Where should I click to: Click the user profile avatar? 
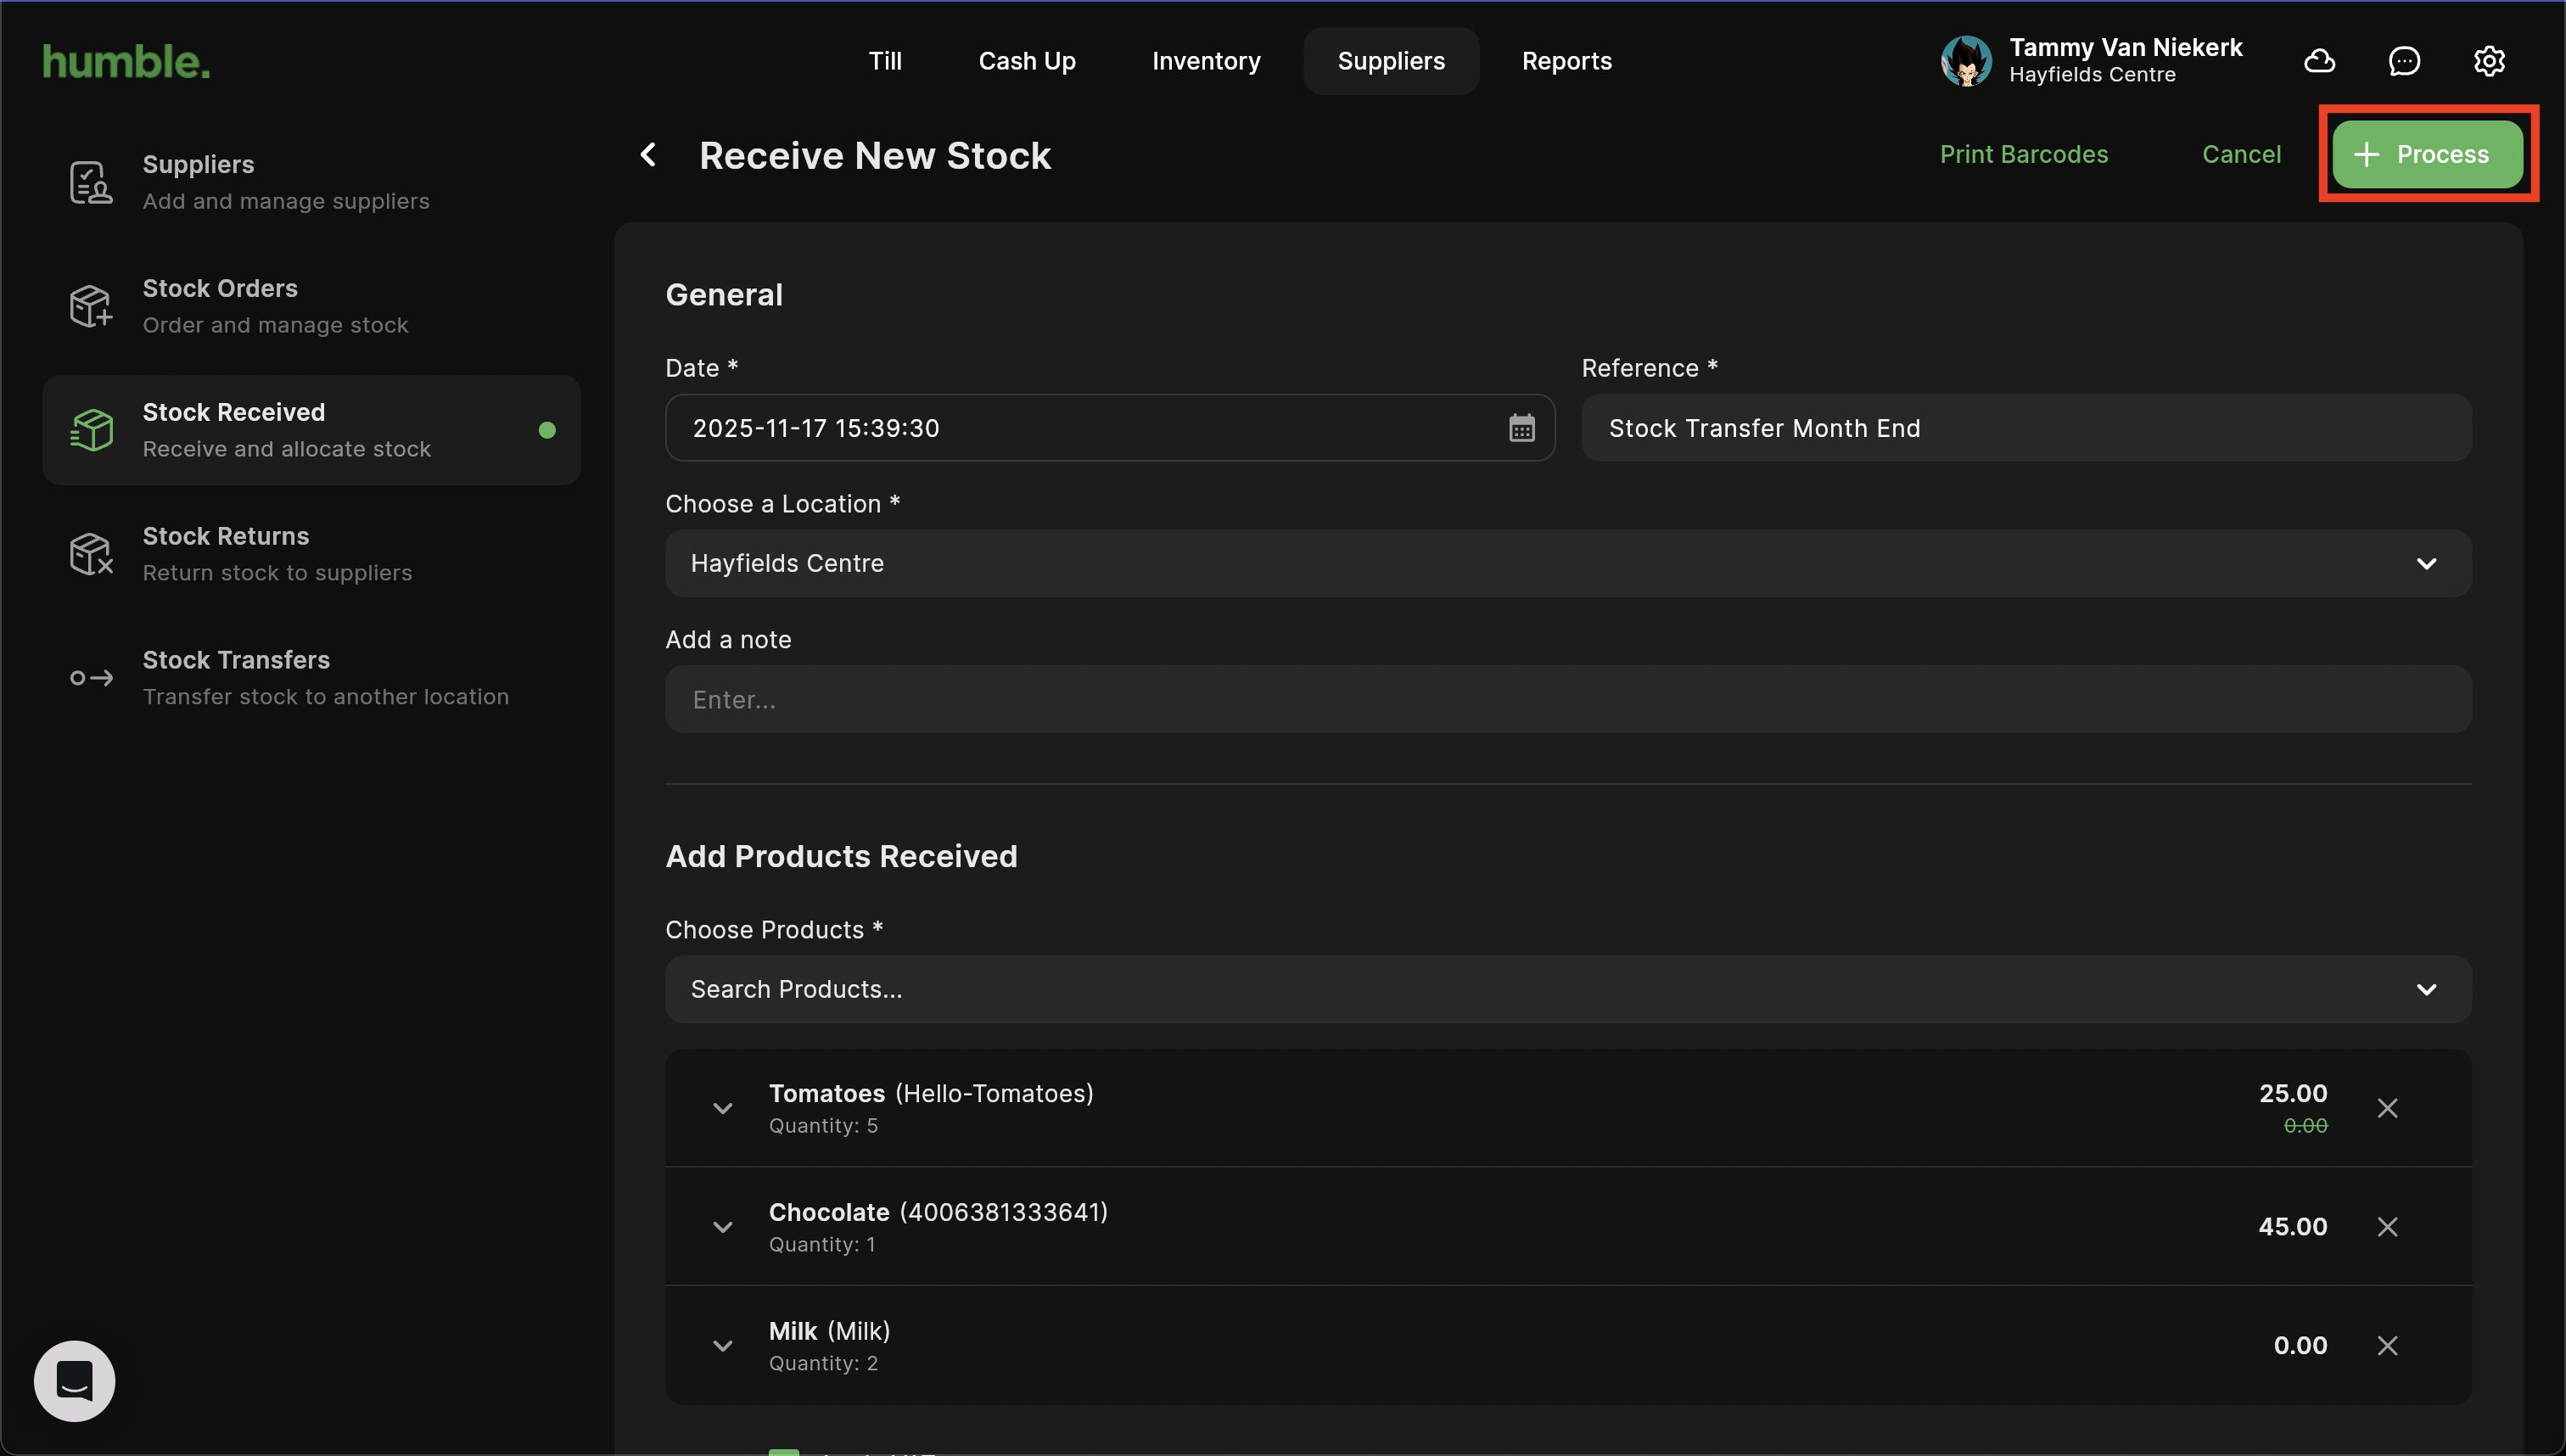1966,61
